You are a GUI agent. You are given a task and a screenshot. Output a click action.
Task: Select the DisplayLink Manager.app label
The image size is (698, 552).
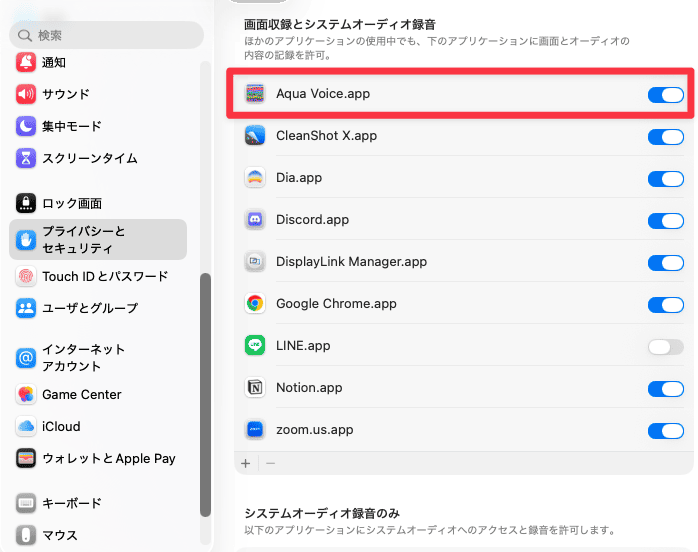351,261
